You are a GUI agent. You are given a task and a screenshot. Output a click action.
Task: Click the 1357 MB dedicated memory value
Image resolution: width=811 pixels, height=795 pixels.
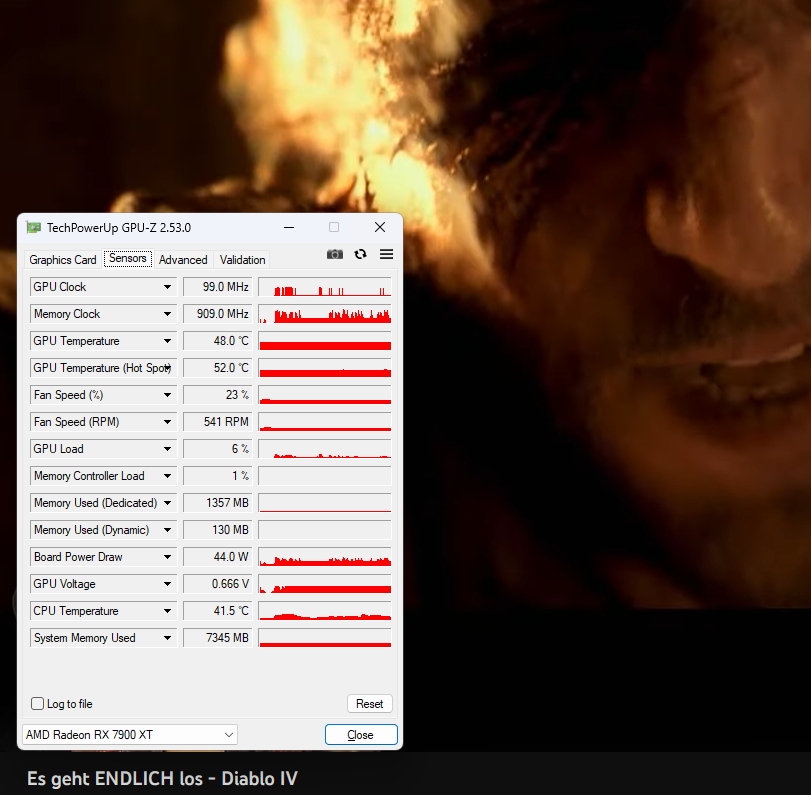point(218,503)
